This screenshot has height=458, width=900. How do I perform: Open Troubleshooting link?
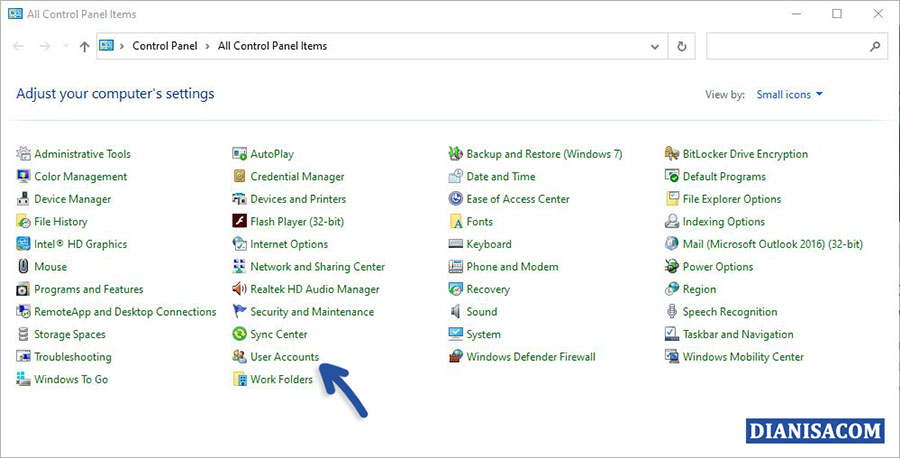pos(73,356)
